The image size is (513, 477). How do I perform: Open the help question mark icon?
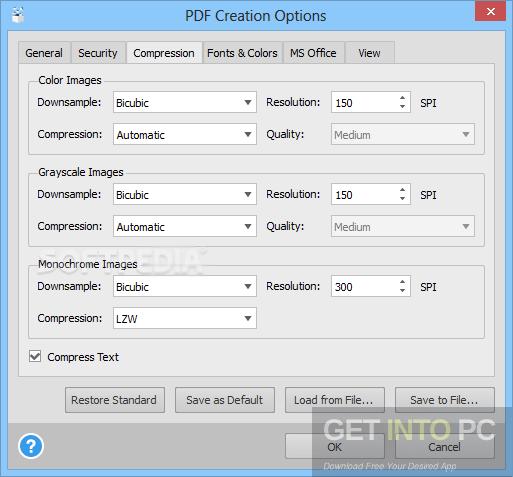tap(31, 446)
